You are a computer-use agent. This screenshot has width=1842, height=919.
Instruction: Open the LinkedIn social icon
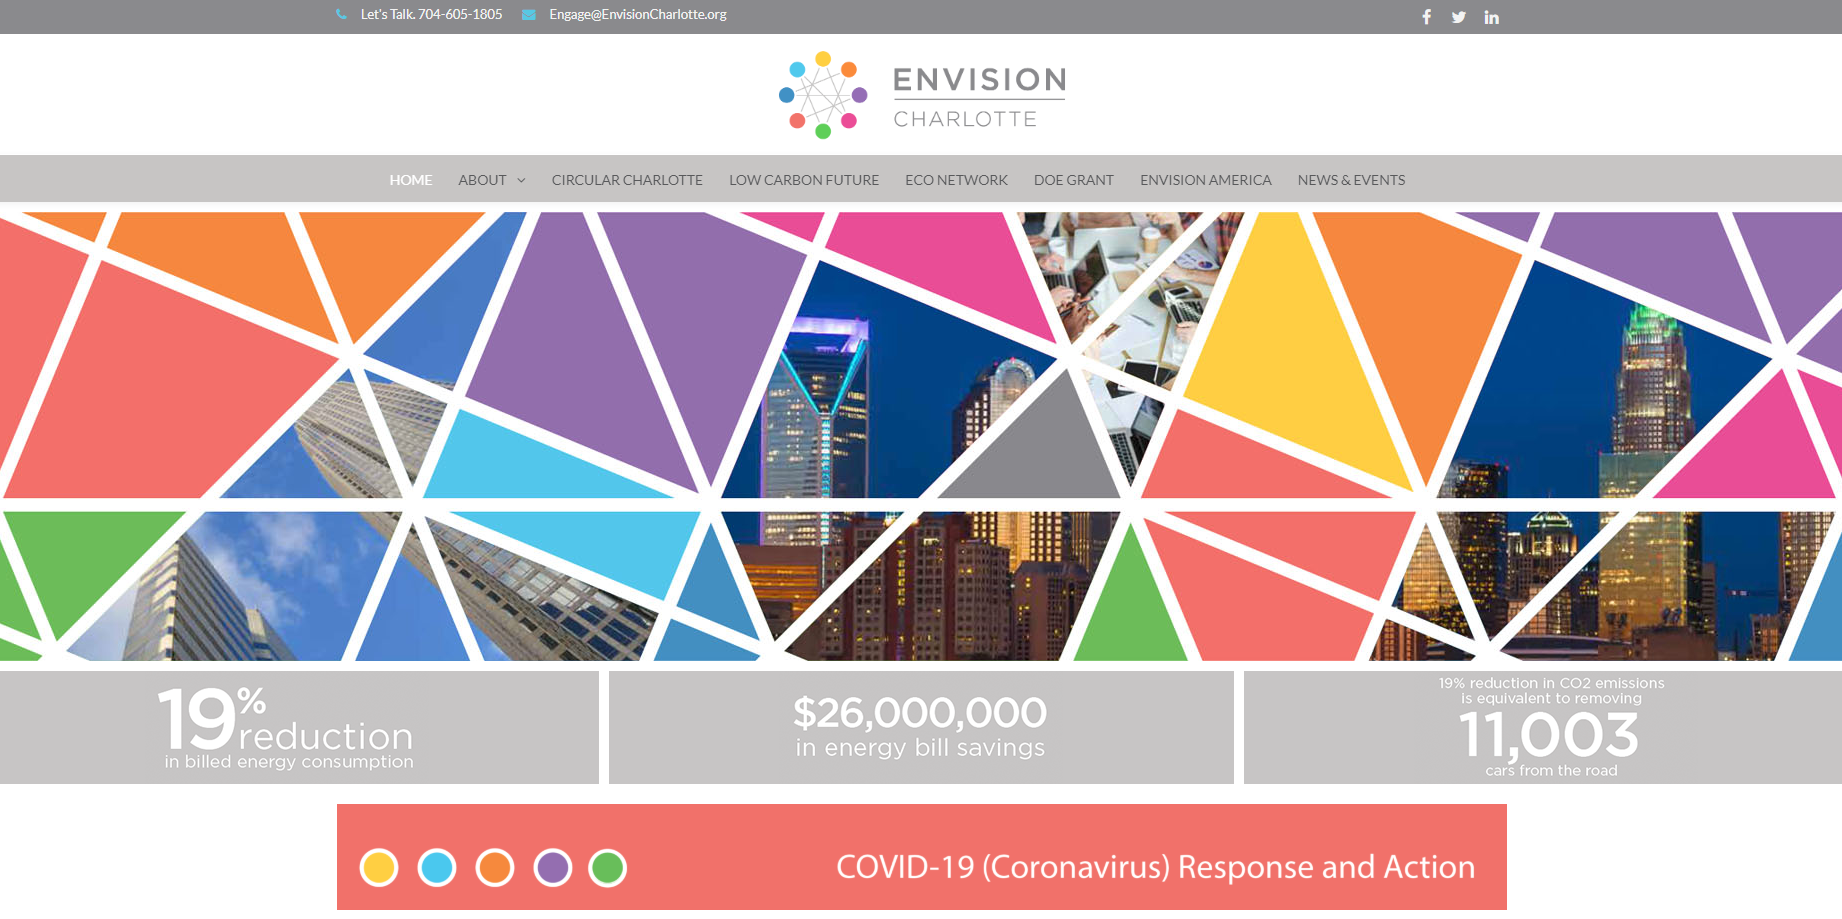click(1491, 17)
